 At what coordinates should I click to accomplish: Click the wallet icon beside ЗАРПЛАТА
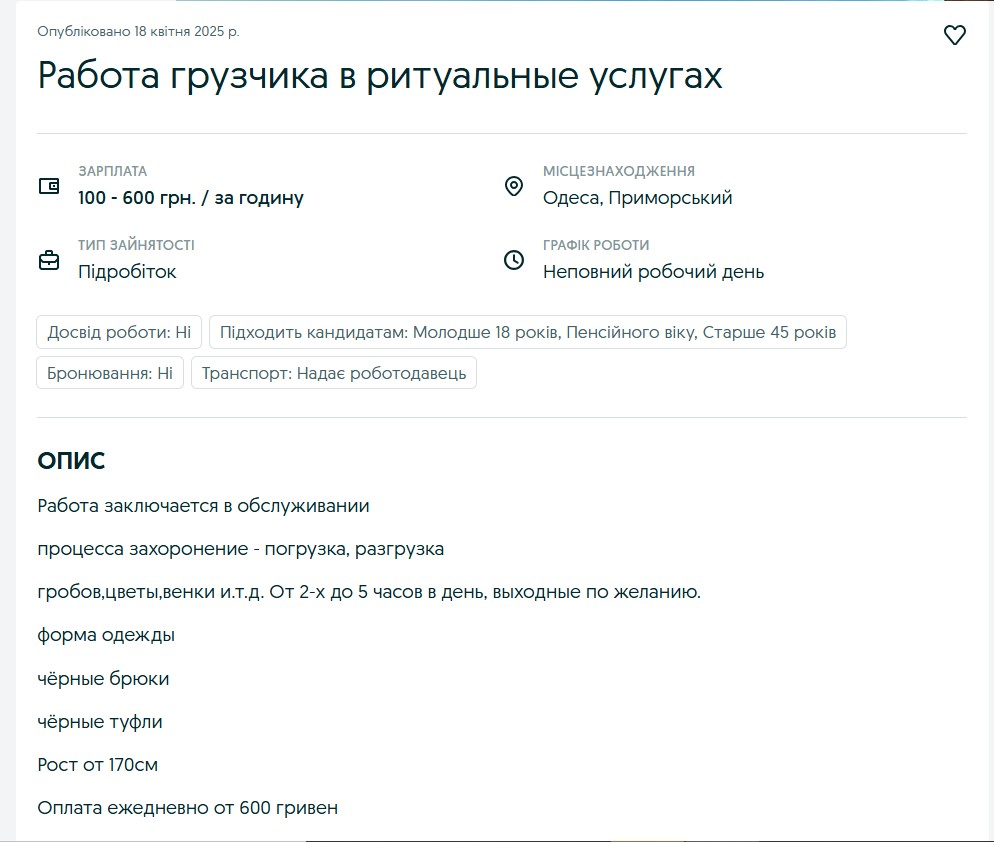(x=49, y=186)
